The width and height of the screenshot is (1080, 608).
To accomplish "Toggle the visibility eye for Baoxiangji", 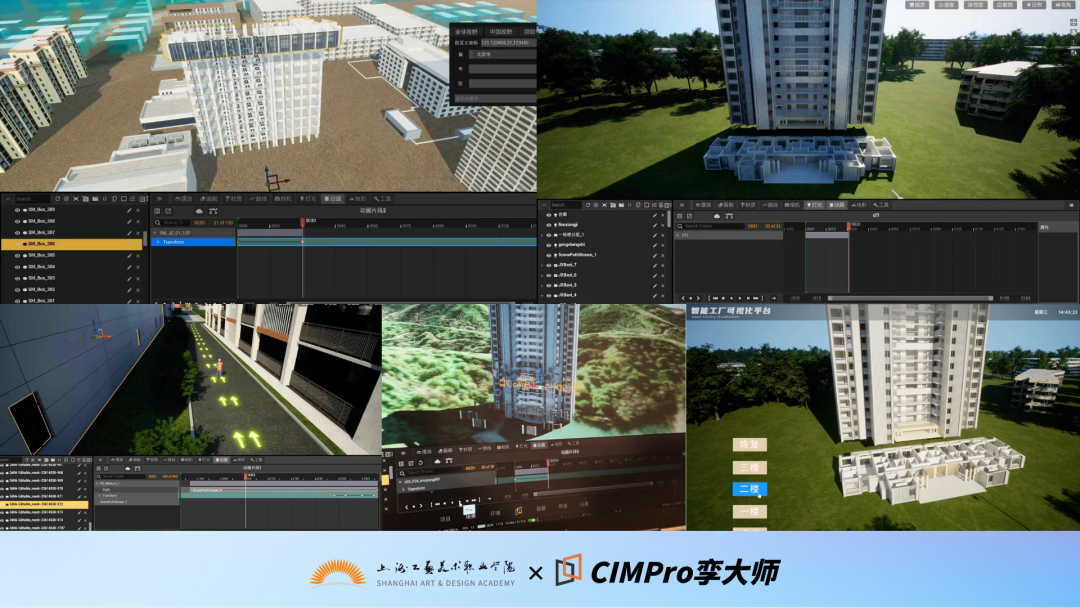I will 549,224.
